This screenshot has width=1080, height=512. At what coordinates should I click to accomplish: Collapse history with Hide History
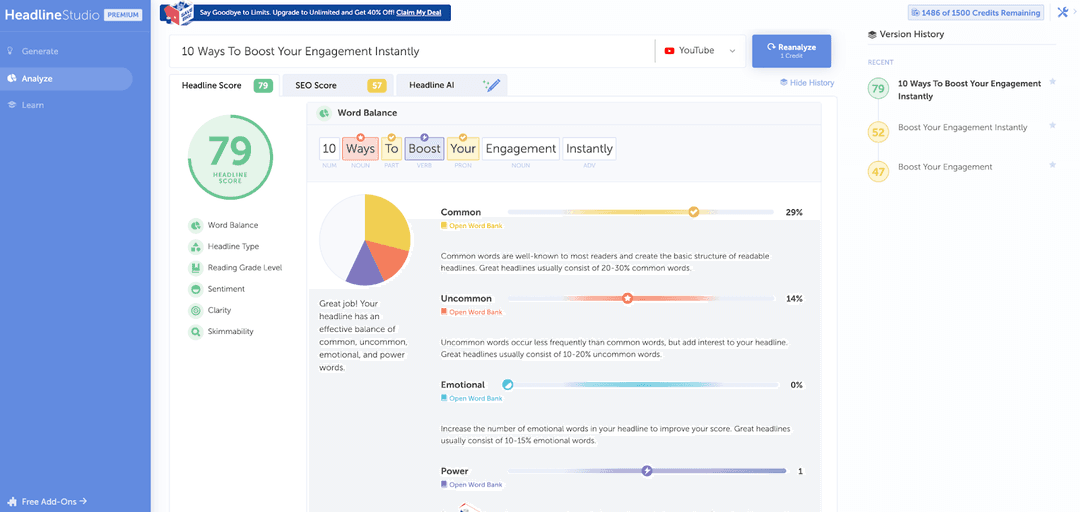806,83
